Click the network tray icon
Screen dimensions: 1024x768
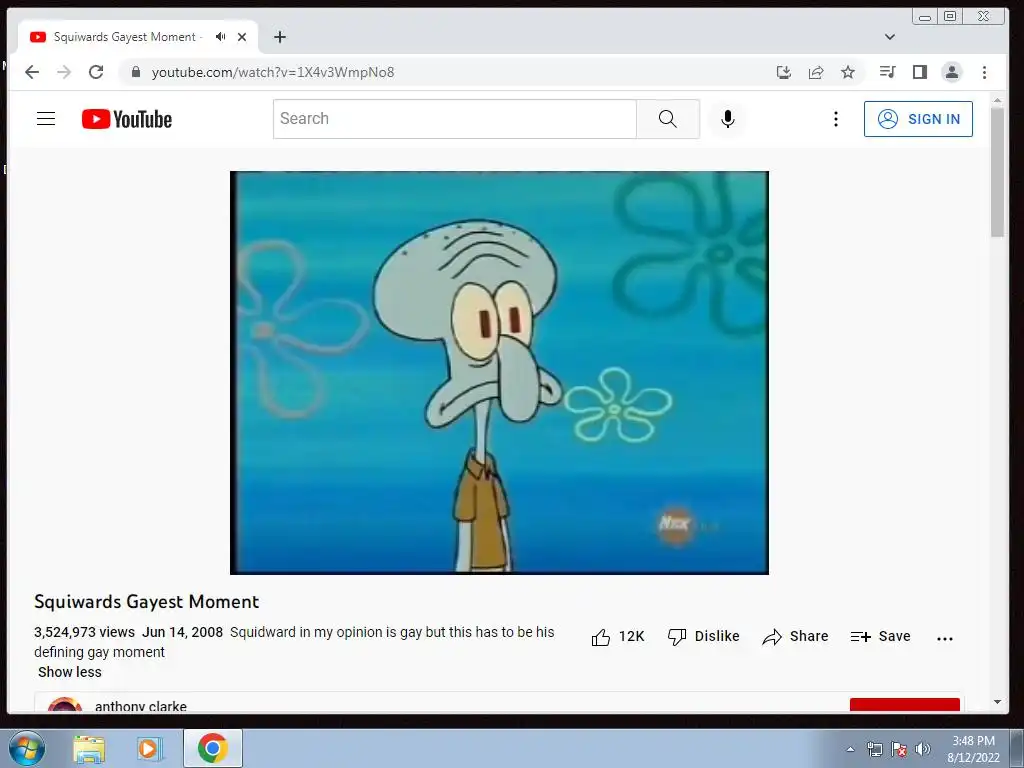pos(874,749)
